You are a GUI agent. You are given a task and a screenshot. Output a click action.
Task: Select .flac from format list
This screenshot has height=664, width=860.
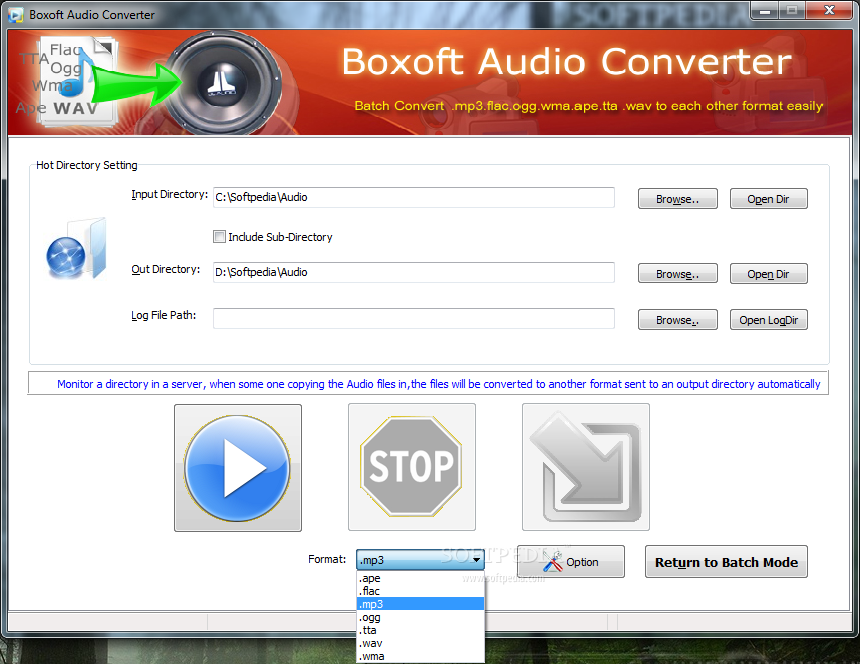420,591
